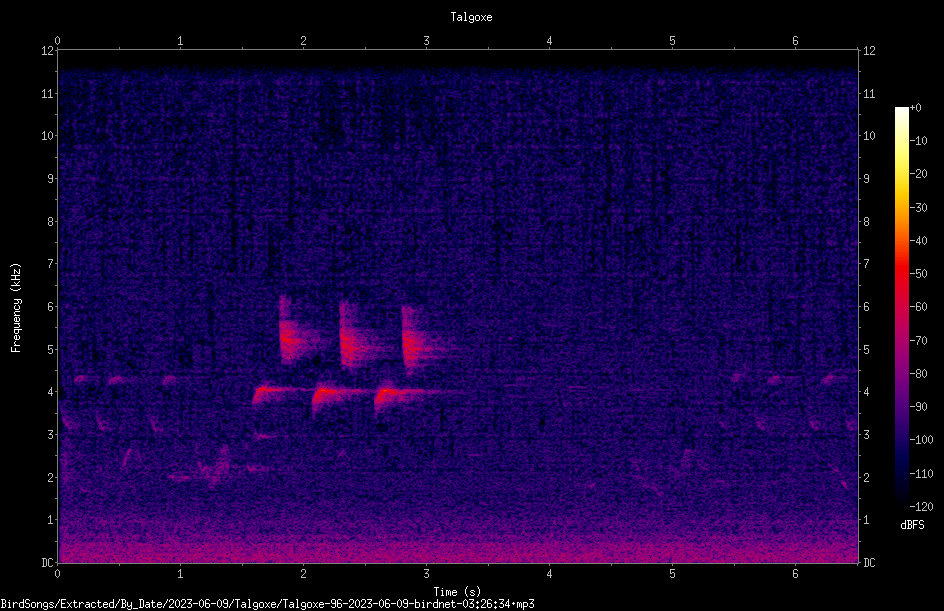Click the 6 kHz tick on right axis

[x=866, y=306]
